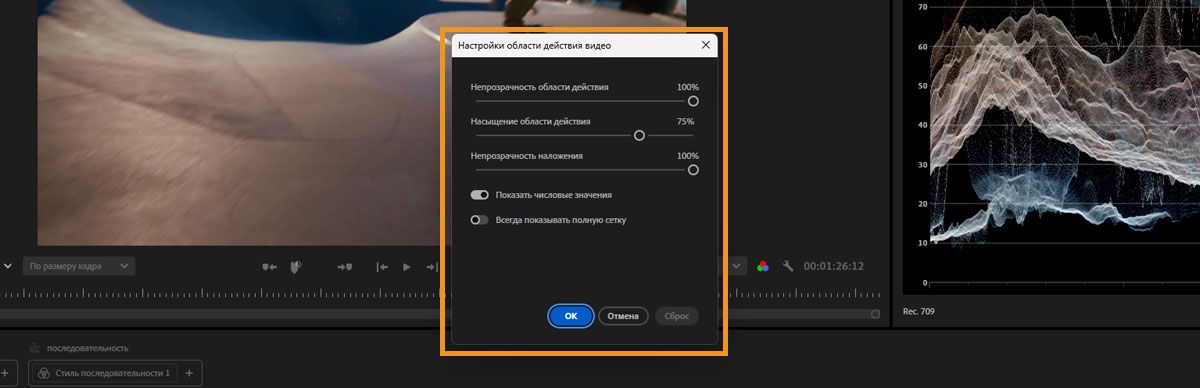
Task: Click the video preview frame
Action: tap(240, 122)
